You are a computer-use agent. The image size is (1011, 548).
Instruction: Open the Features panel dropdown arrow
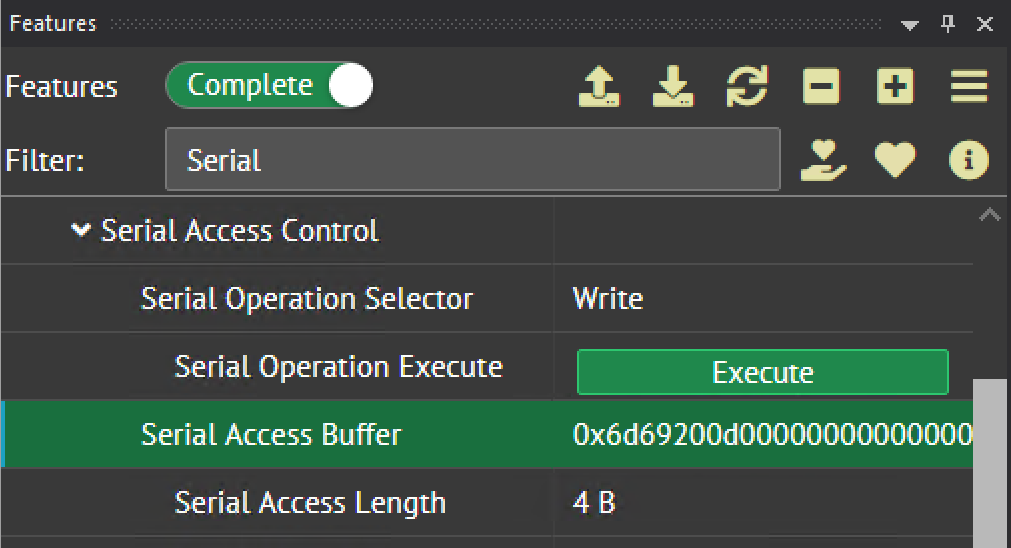909,25
